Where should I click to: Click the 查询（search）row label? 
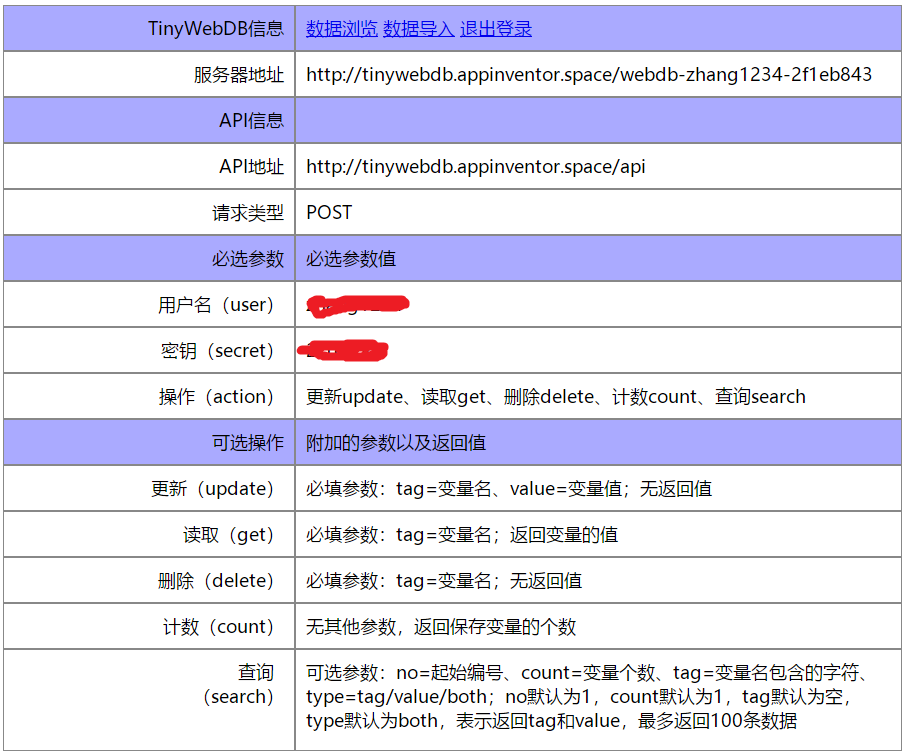238,685
